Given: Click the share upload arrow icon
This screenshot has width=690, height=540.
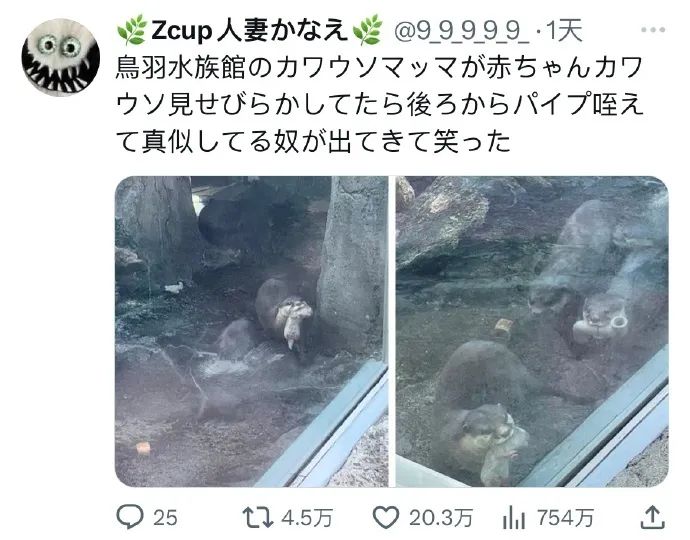Looking at the screenshot, I should [x=652, y=517].
